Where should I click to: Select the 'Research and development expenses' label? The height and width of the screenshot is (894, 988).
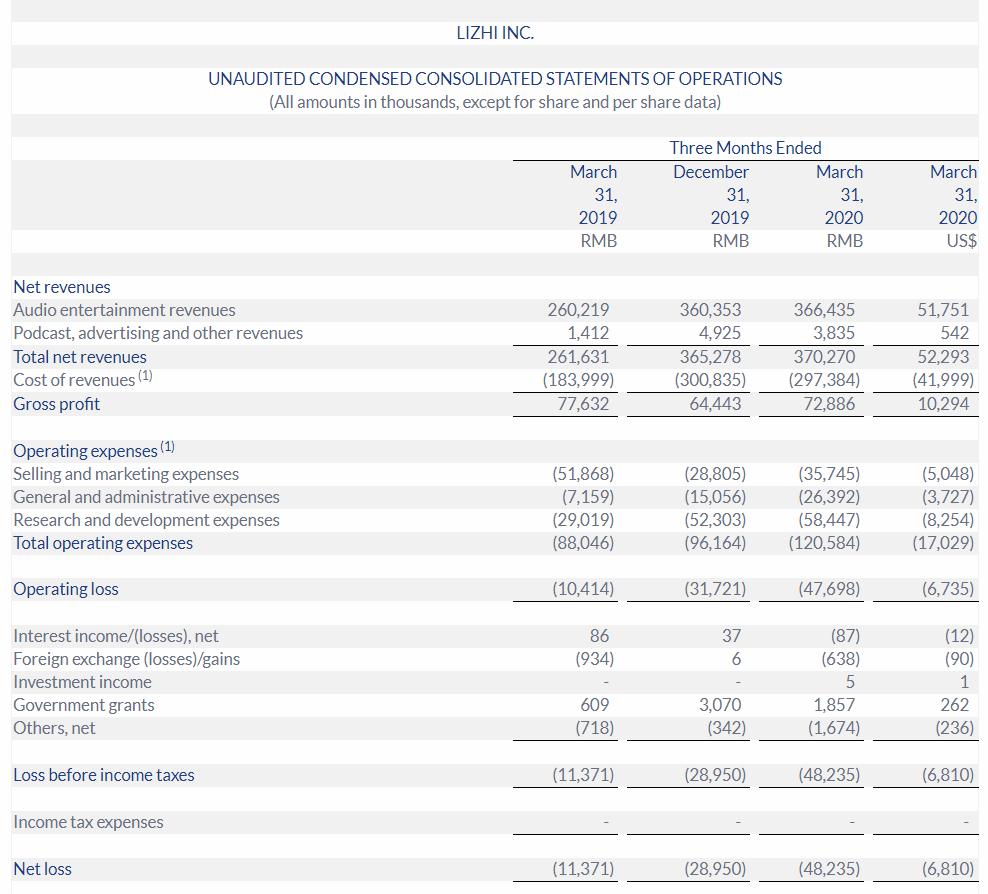click(x=146, y=520)
